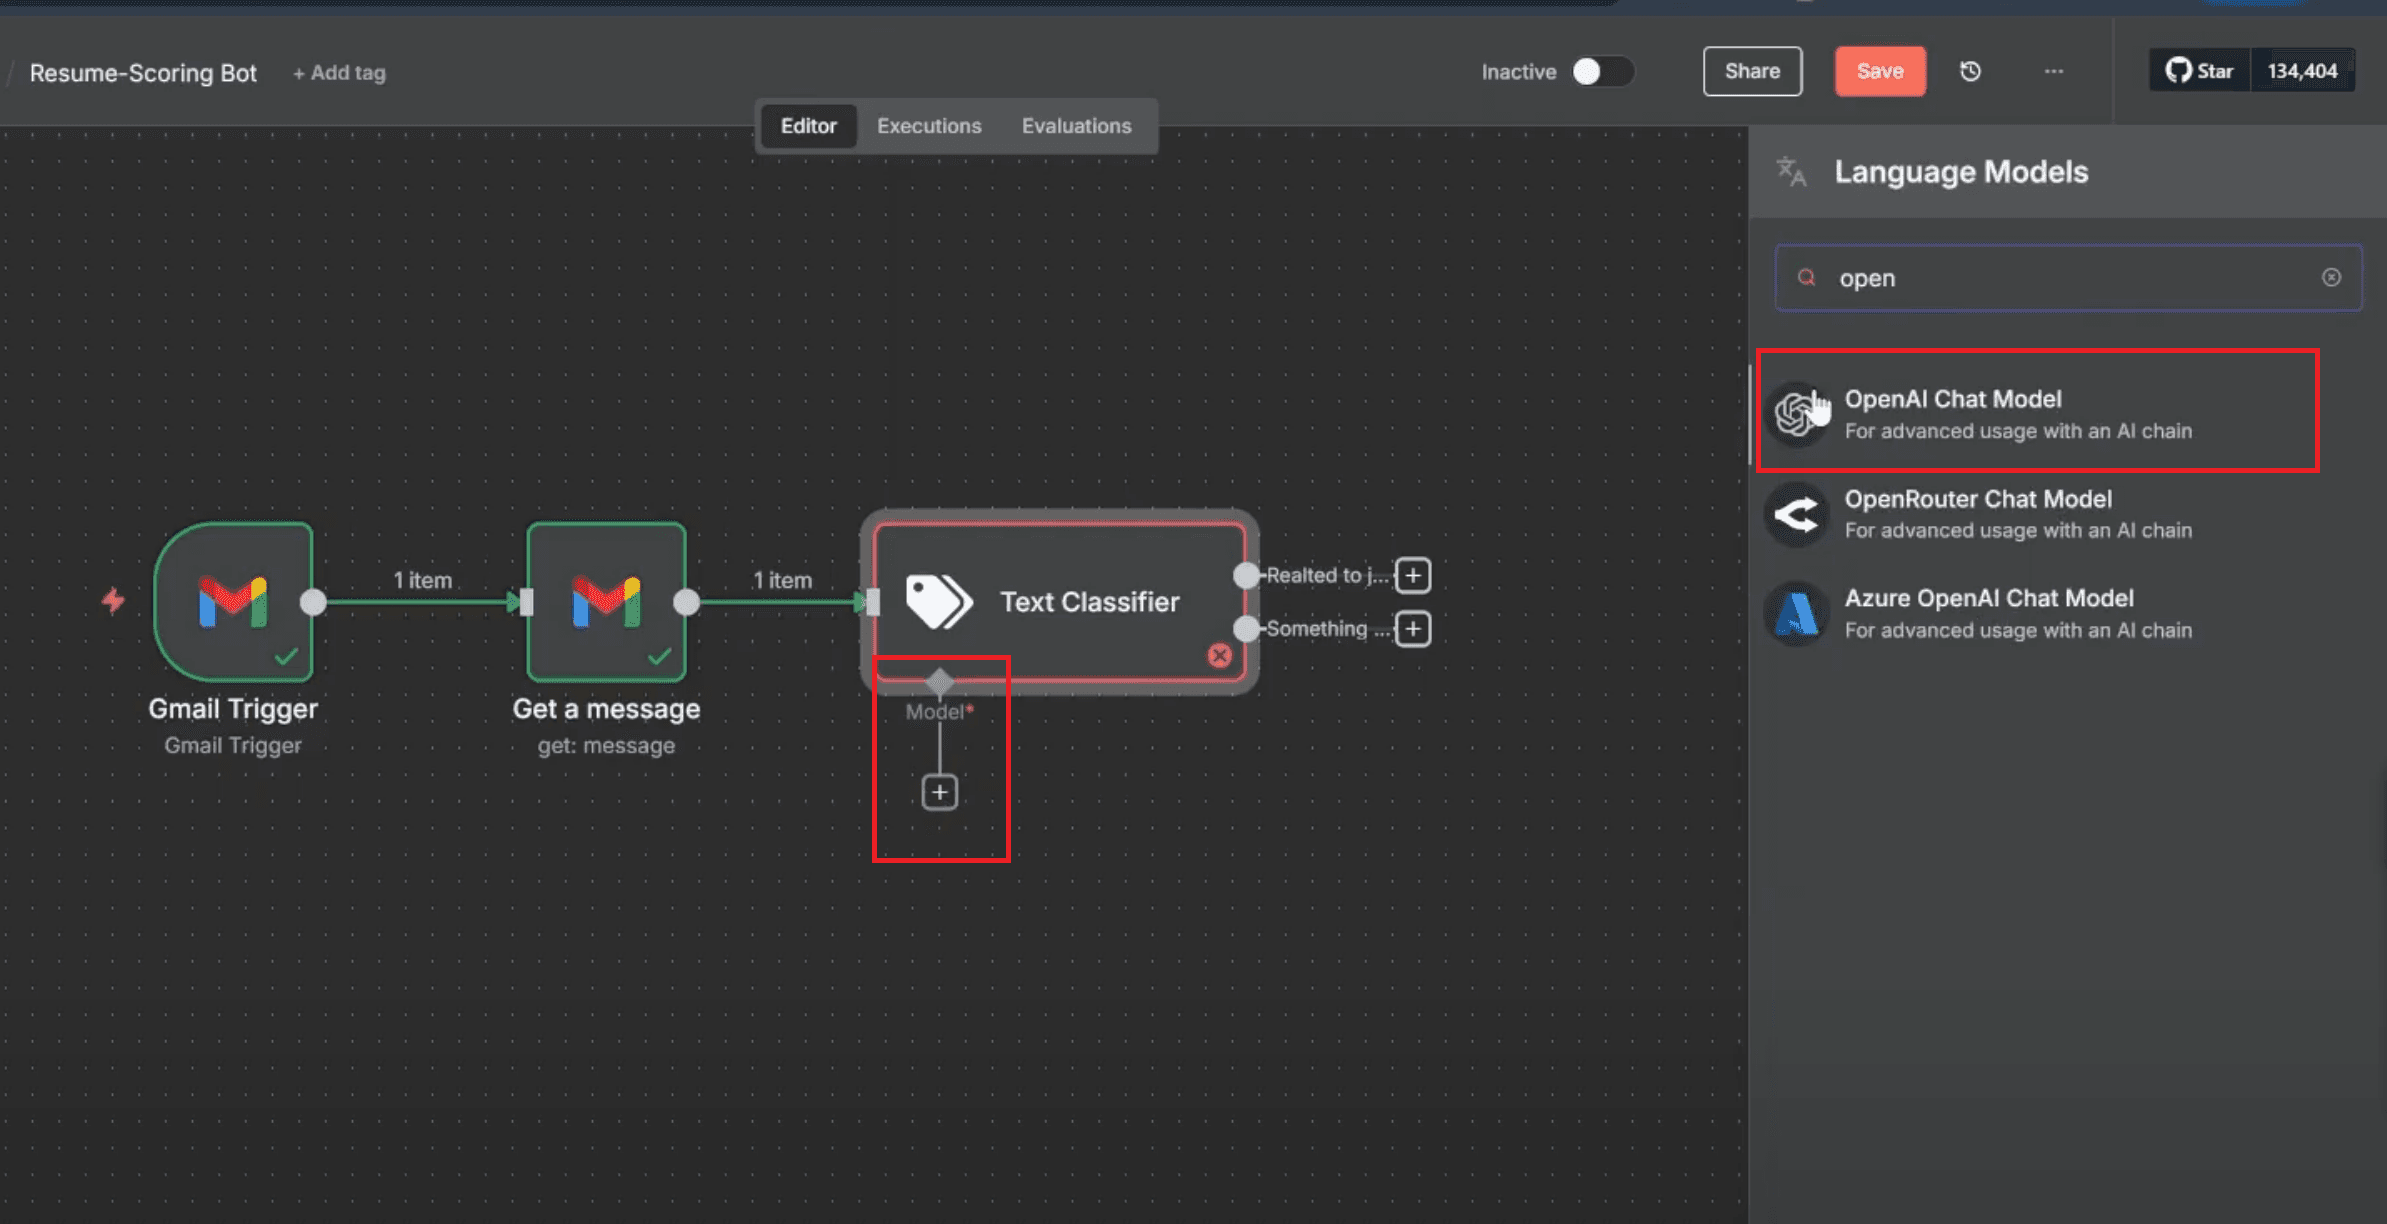The image size is (2387, 1224).
Task: Click the 134,404 star count
Action: [2302, 71]
